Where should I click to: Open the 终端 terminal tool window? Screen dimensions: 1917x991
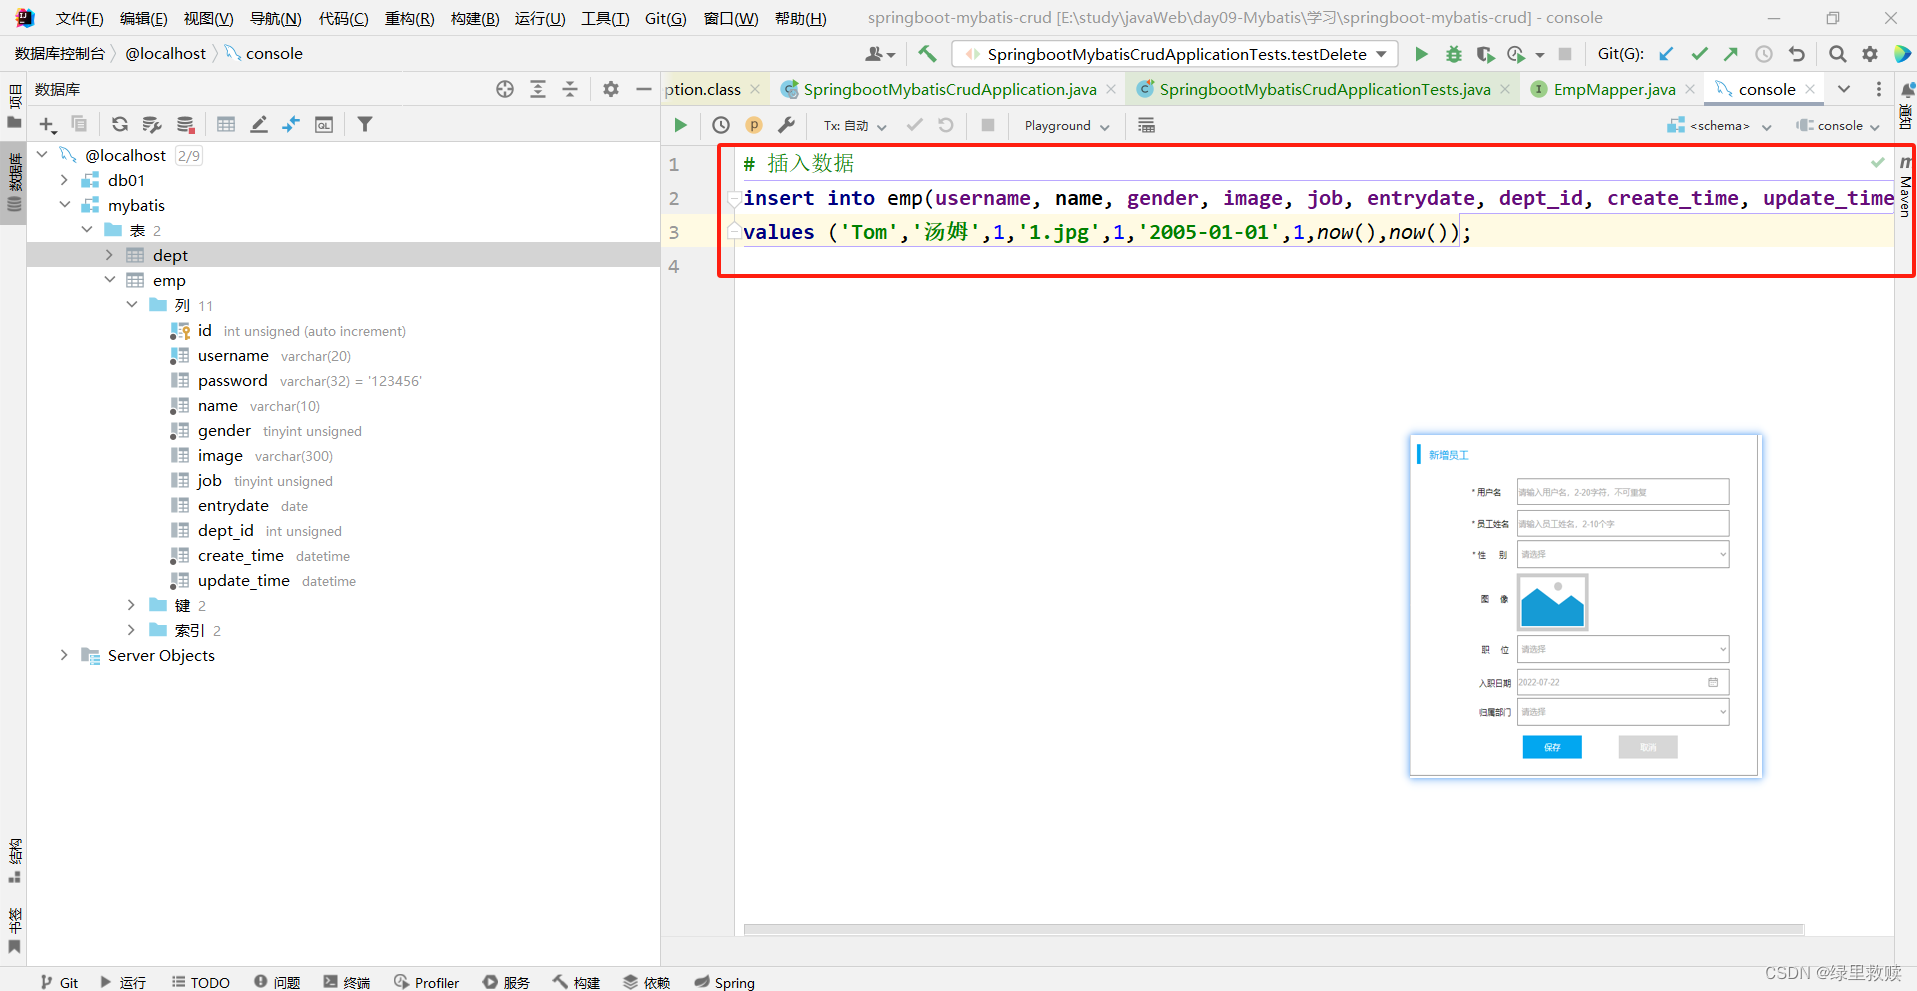(x=347, y=981)
